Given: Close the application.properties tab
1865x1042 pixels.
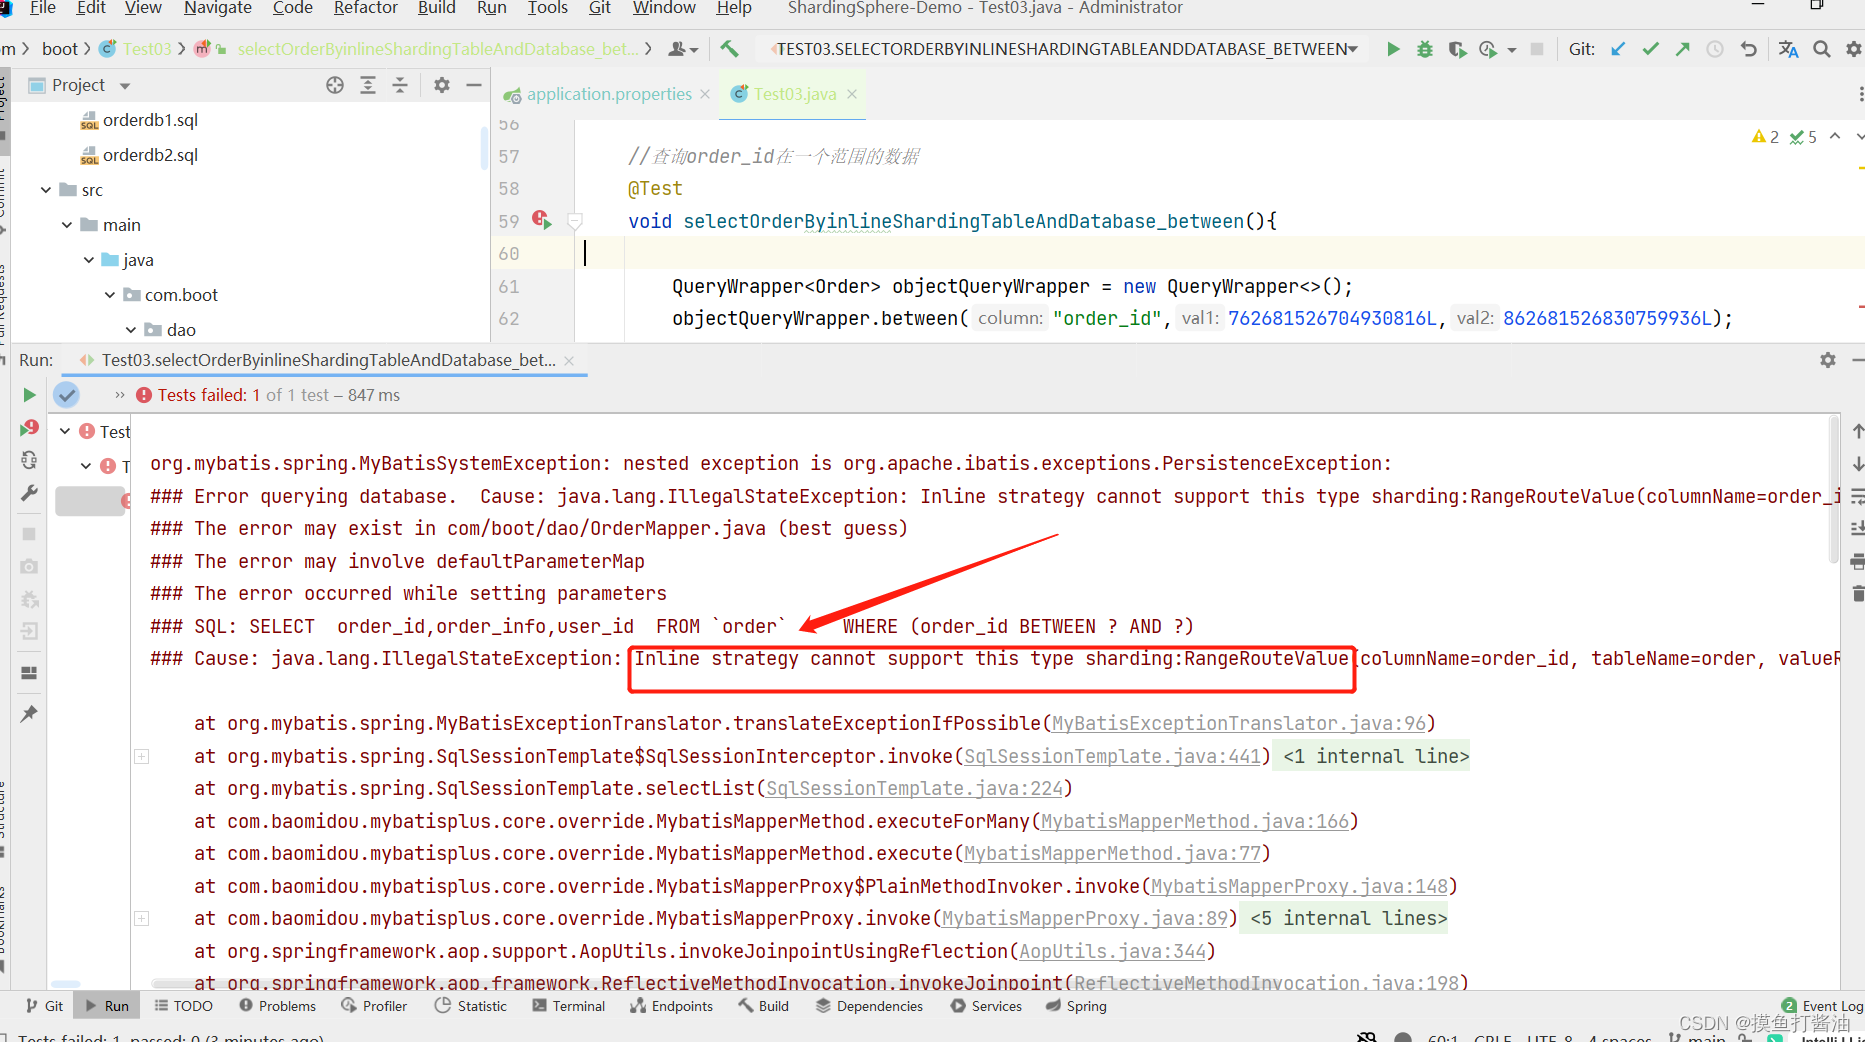Looking at the screenshot, I should [x=705, y=94].
